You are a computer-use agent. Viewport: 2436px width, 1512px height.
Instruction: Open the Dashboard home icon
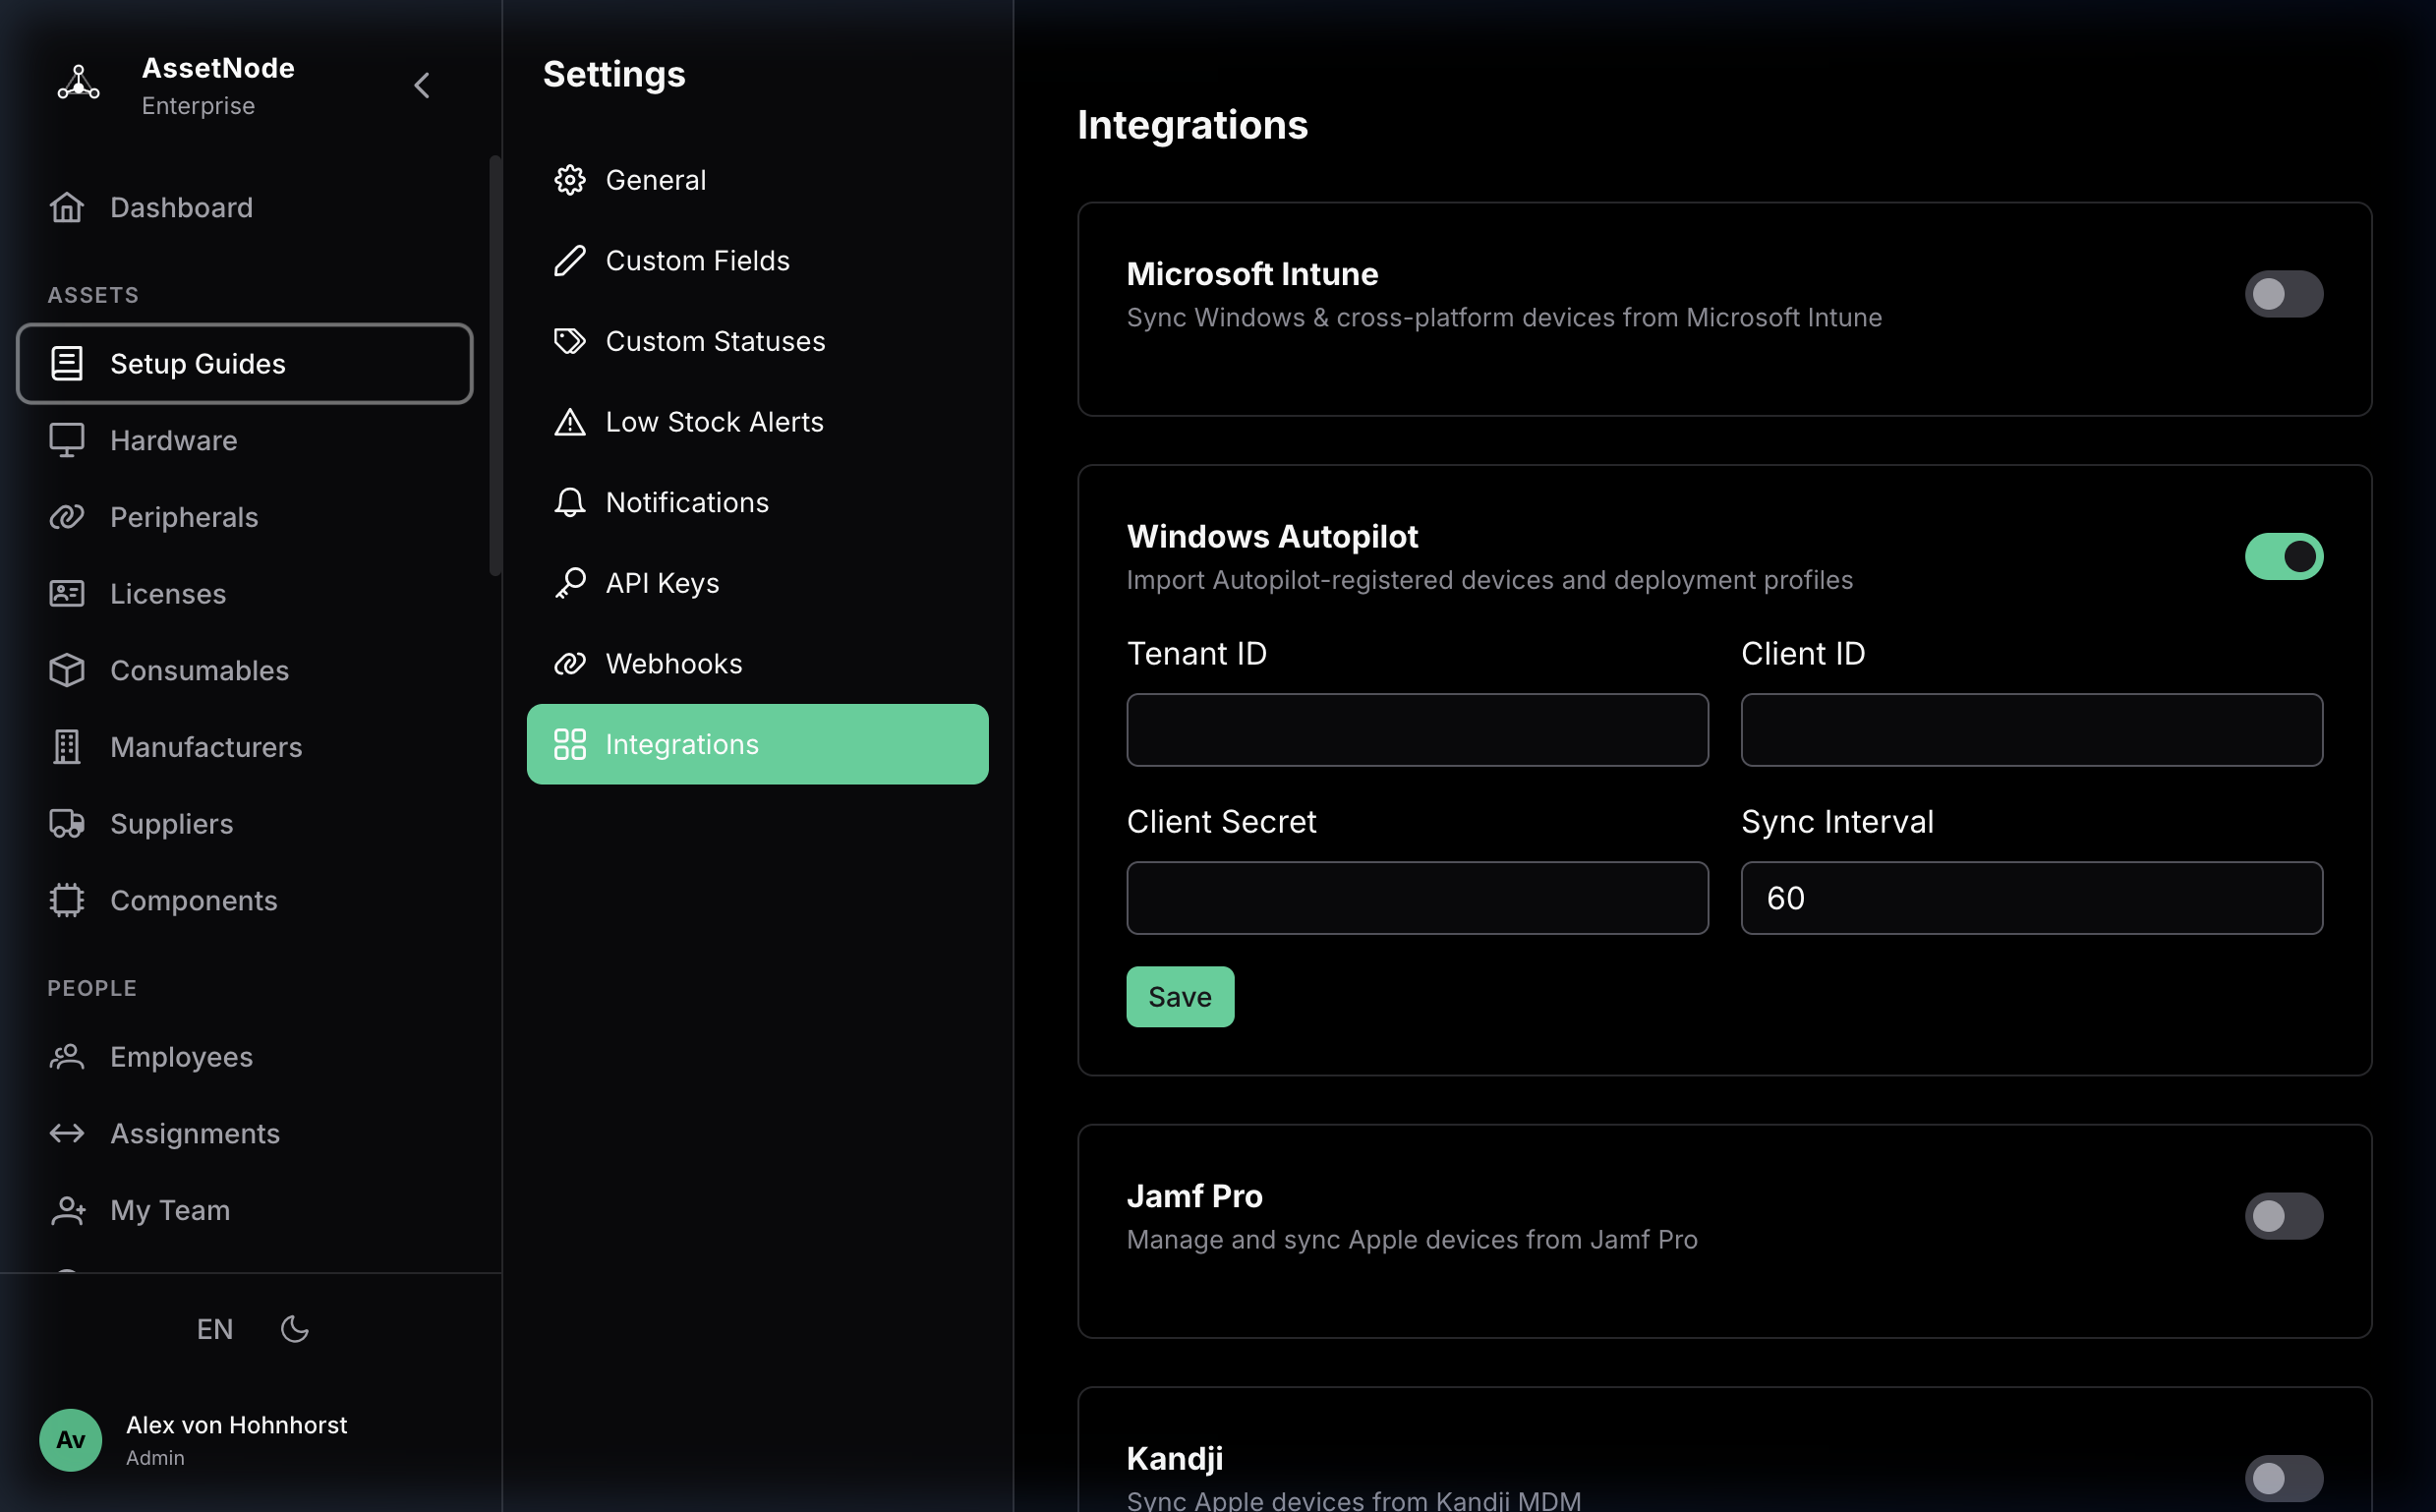coord(67,207)
